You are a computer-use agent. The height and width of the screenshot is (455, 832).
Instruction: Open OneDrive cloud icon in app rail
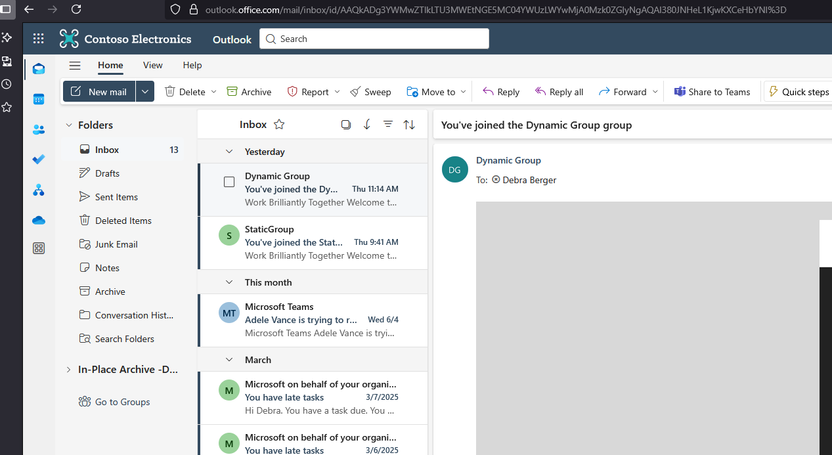pyautogui.click(x=39, y=220)
